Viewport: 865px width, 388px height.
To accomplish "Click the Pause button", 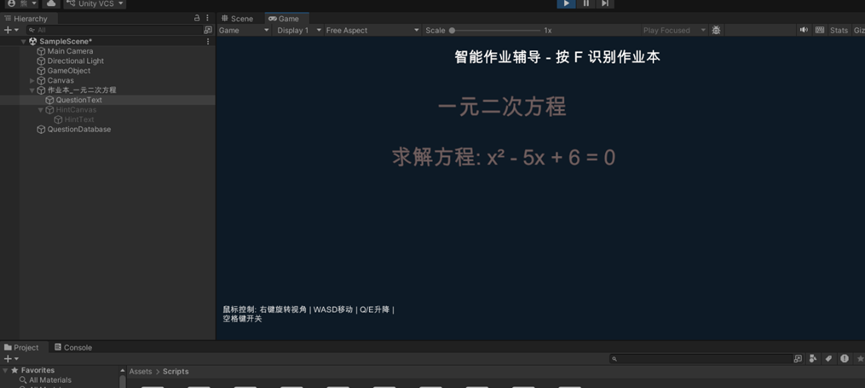I will coord(585,3).
